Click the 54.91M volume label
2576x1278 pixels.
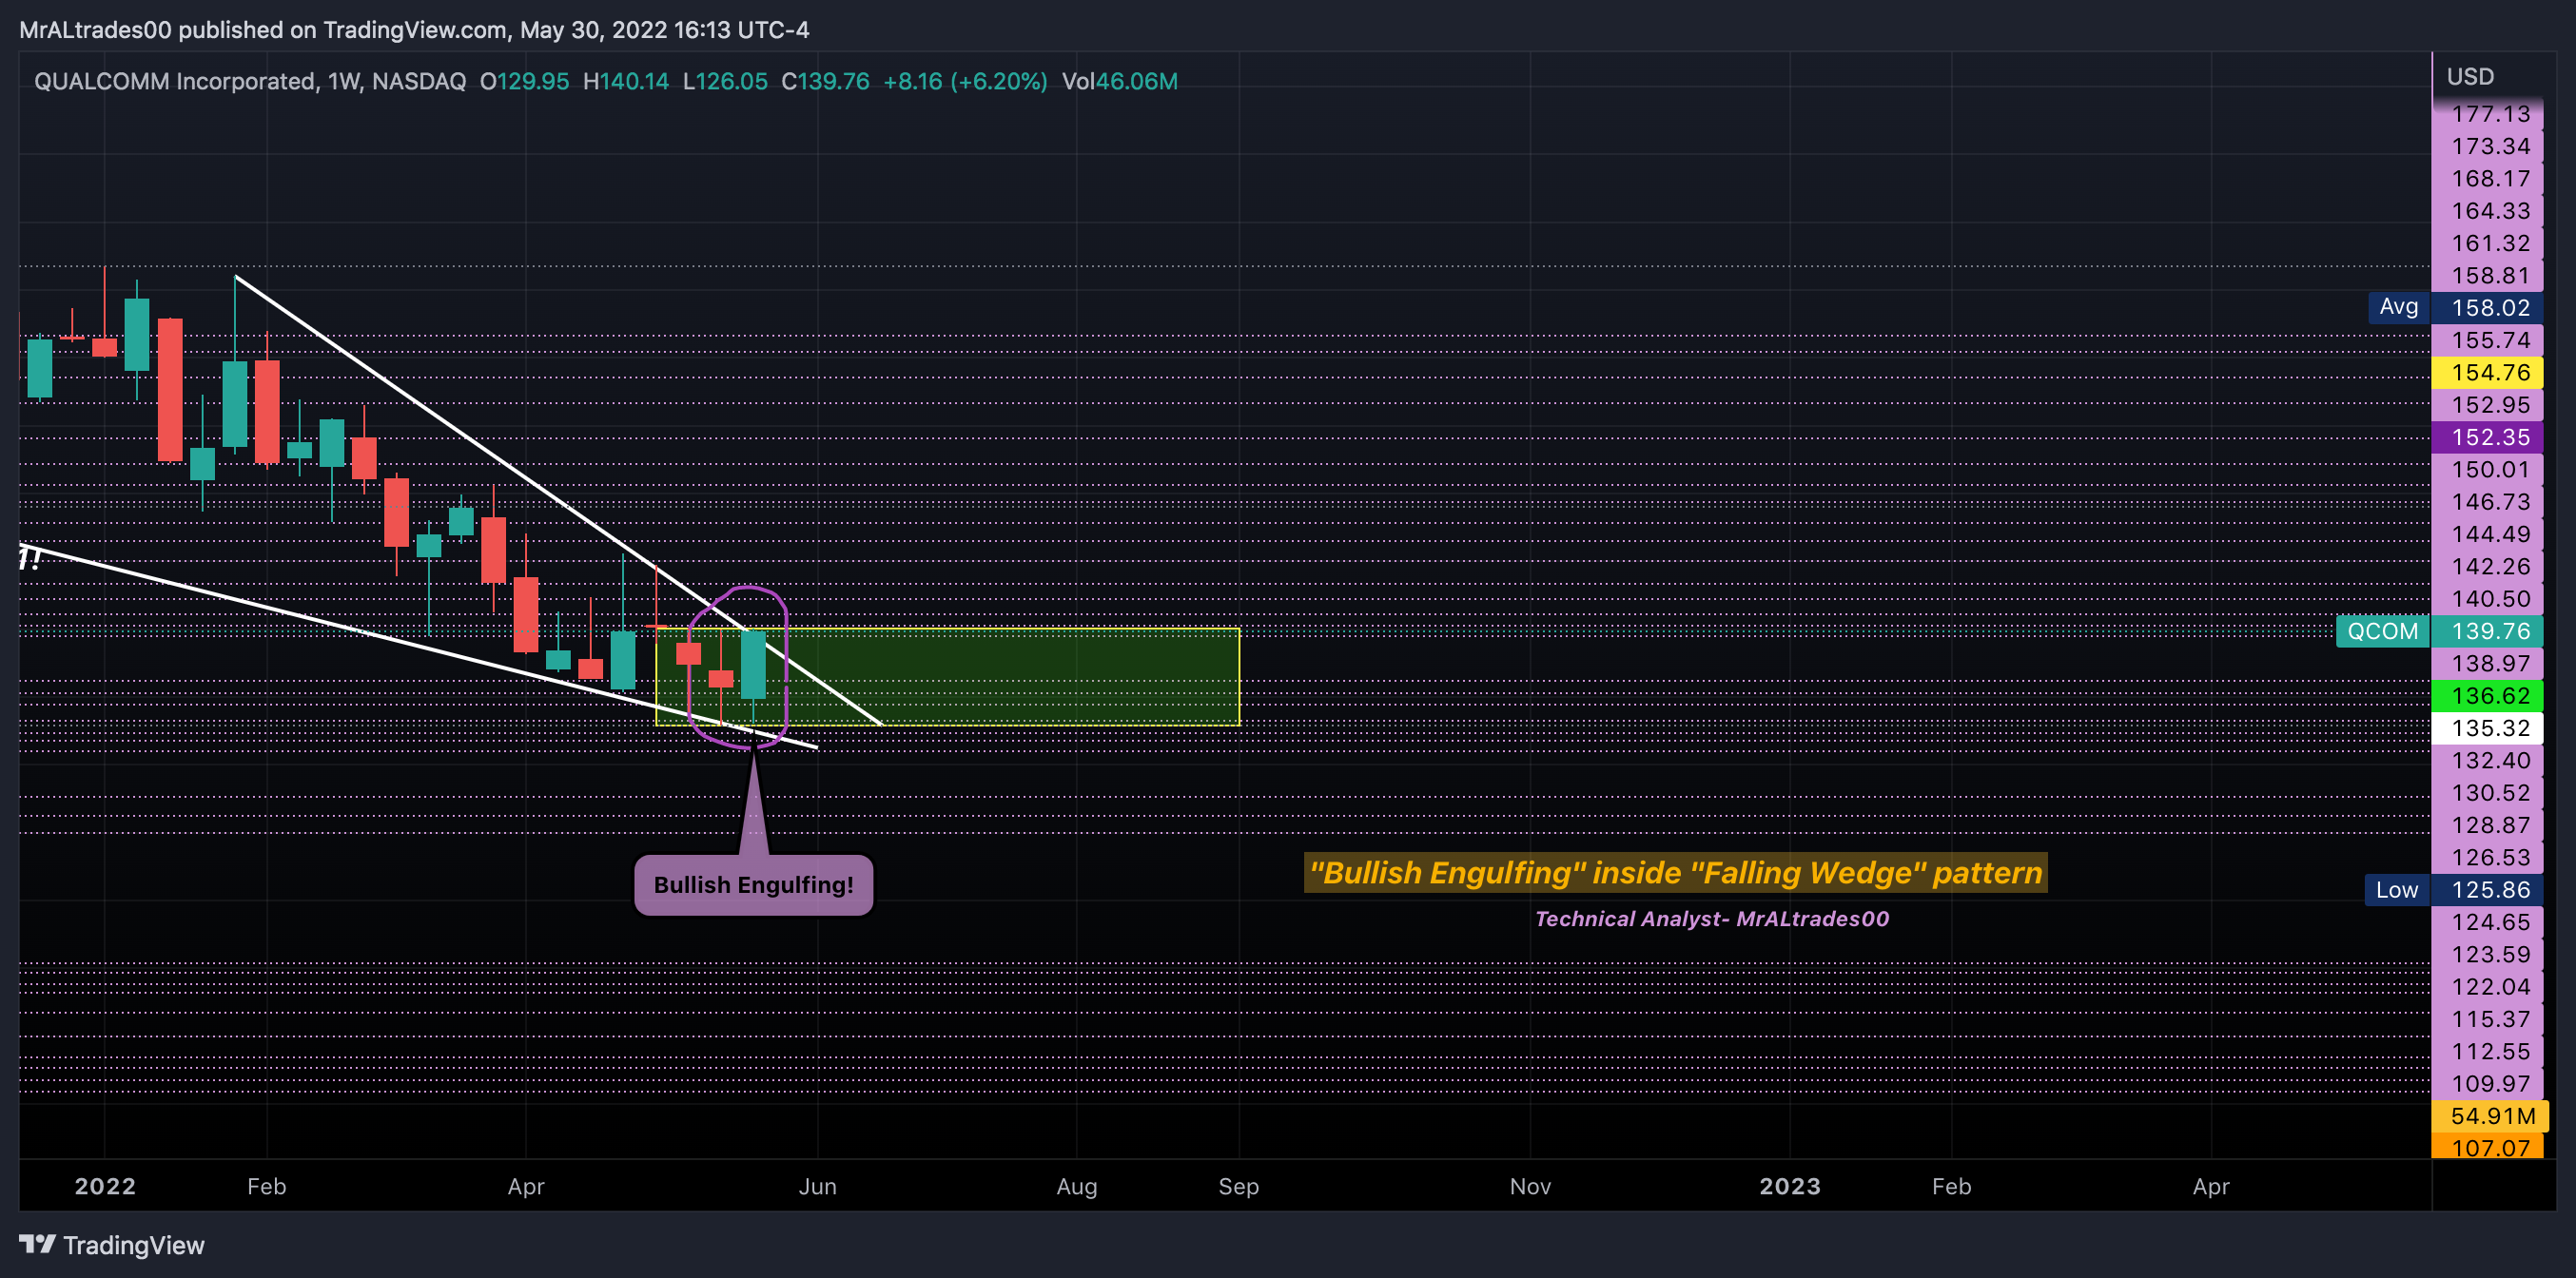click(2490, 1116)
